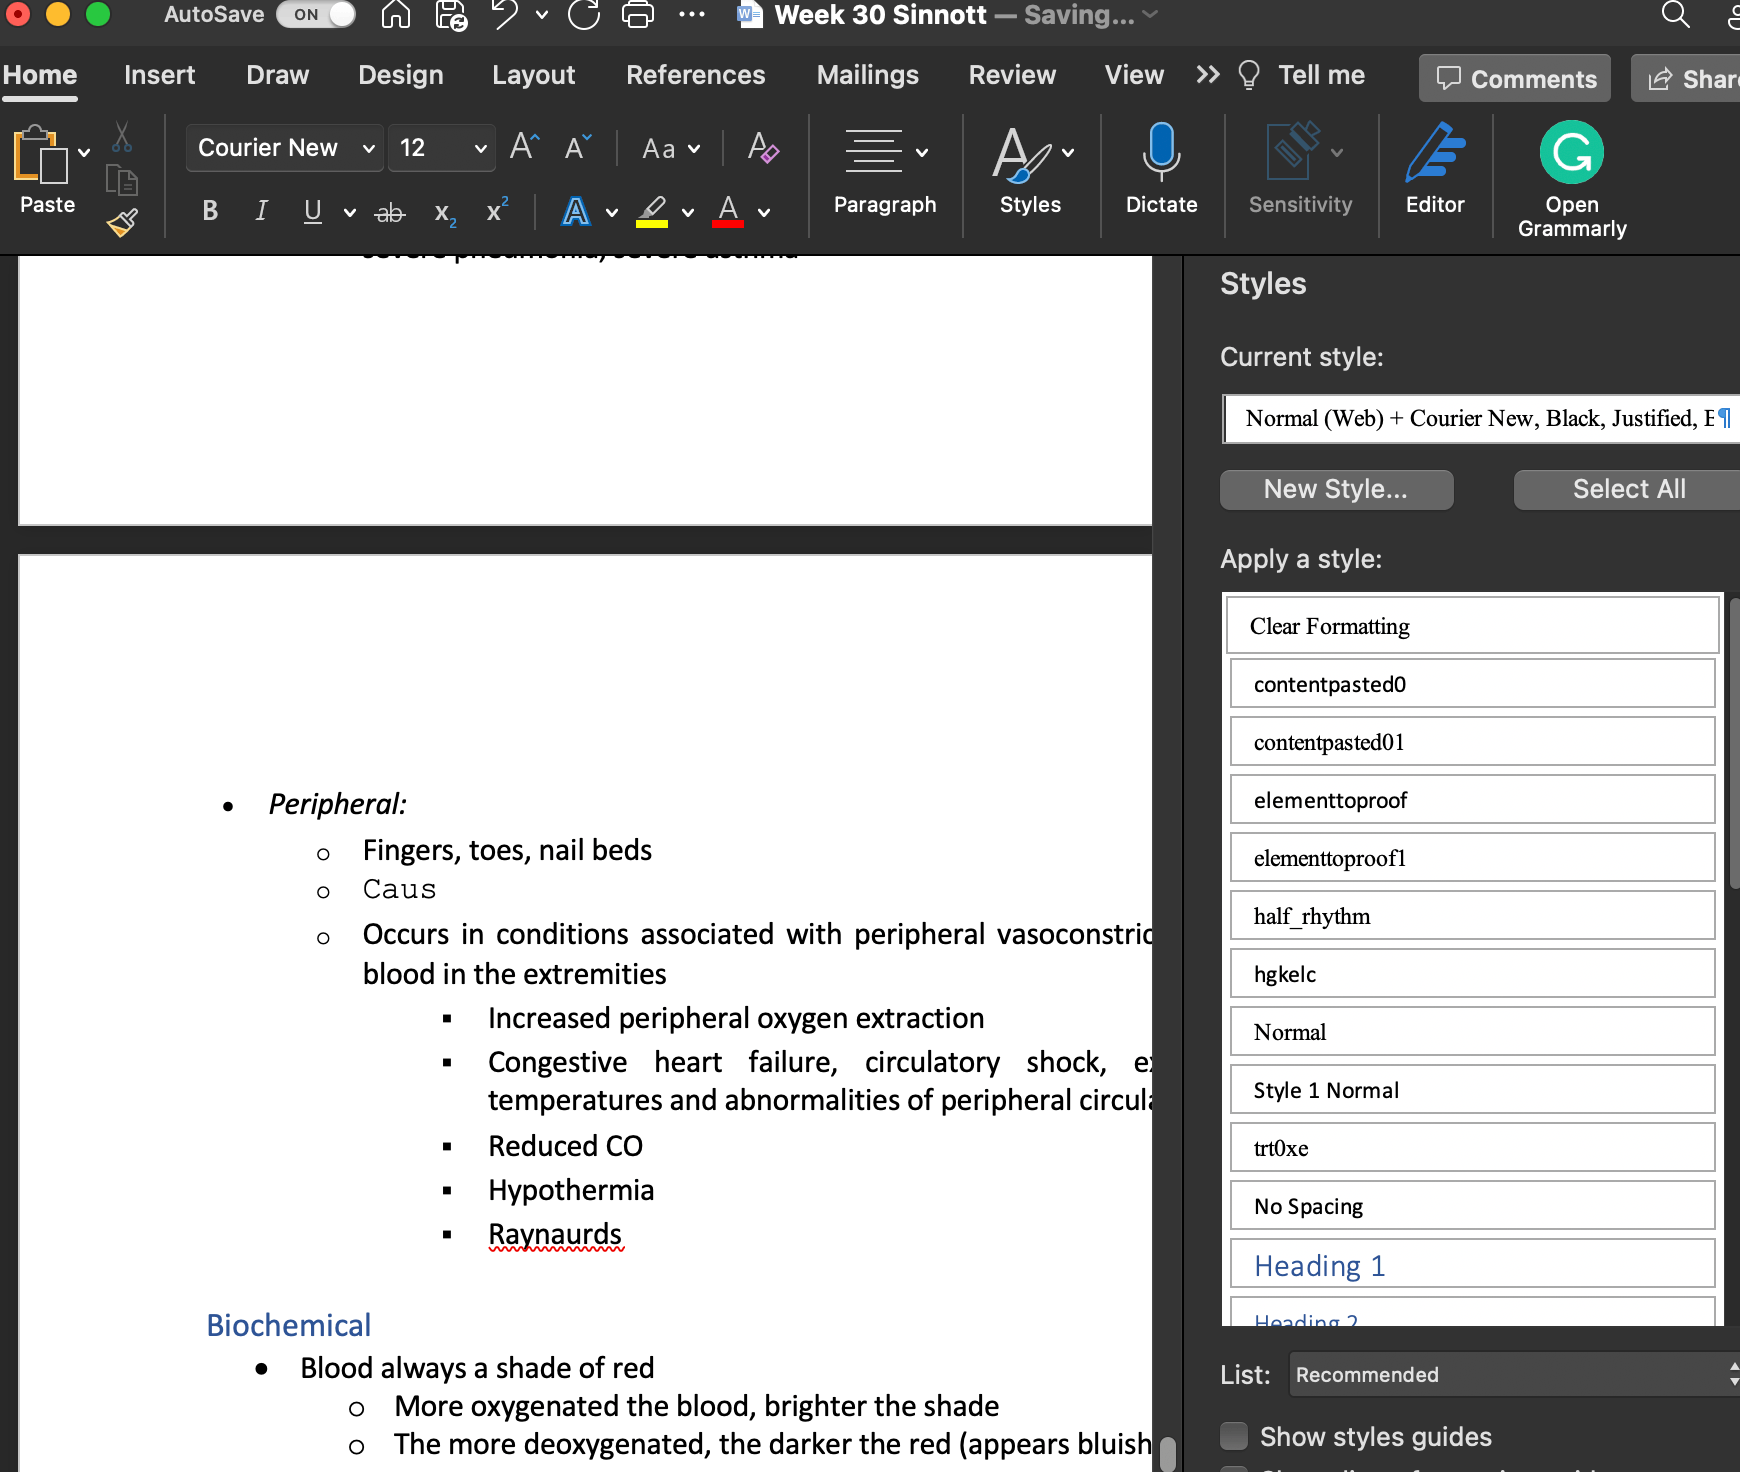Screen dimensions: 1740x1472
Task: Apply superscript formatting
Action: click(x=496, y=211)
